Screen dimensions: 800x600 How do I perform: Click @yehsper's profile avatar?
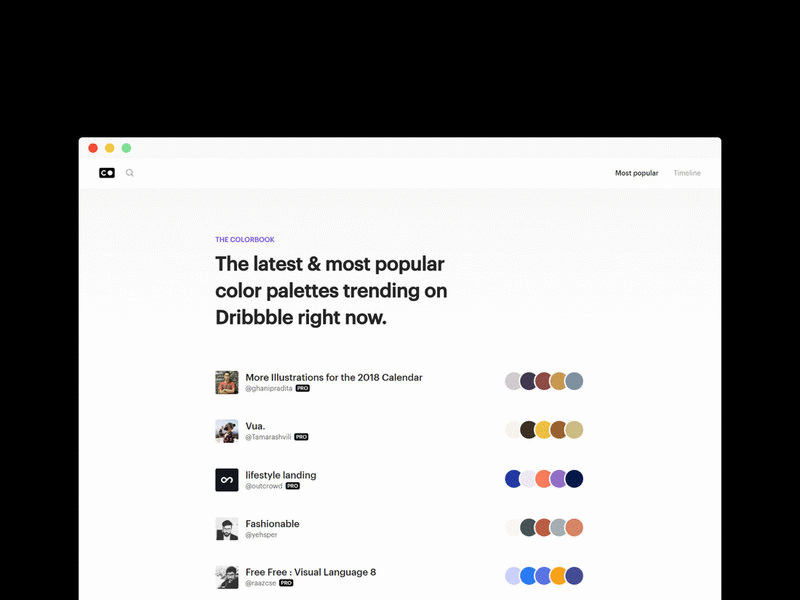coord(226,527)
